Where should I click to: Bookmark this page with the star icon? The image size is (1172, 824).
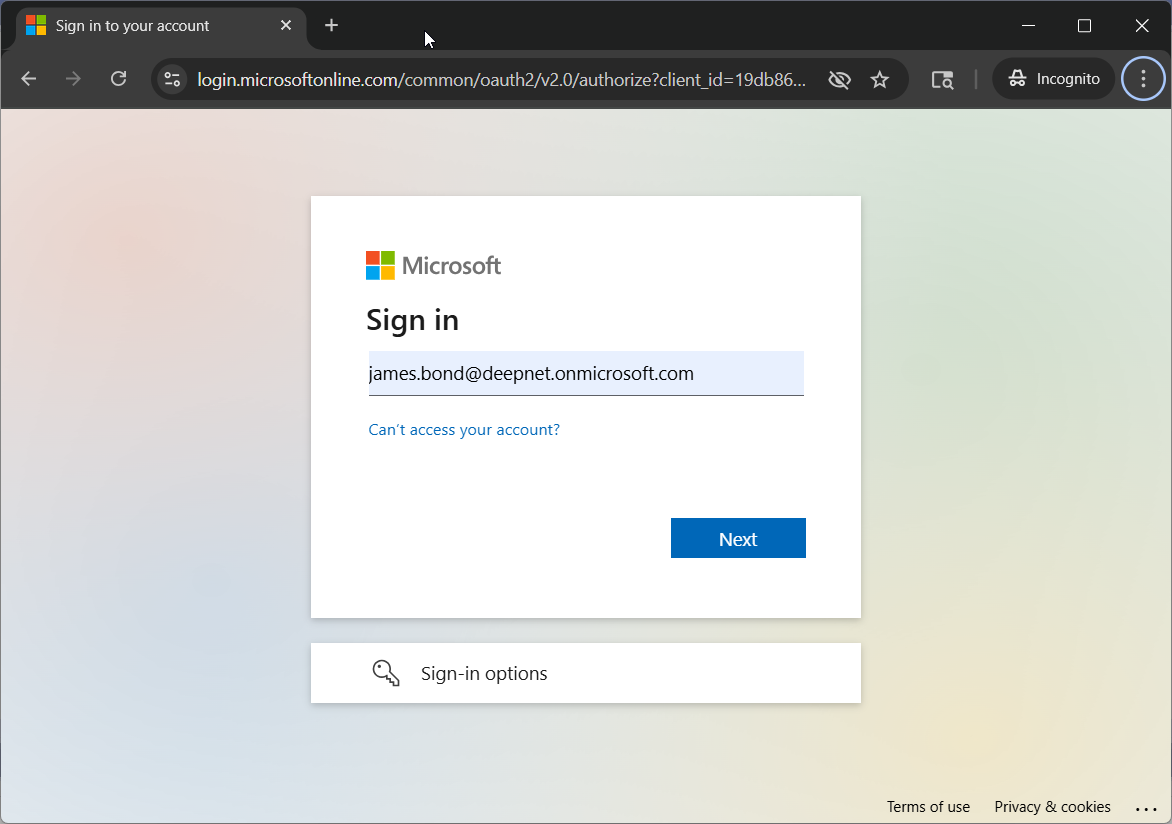(880, 79)
